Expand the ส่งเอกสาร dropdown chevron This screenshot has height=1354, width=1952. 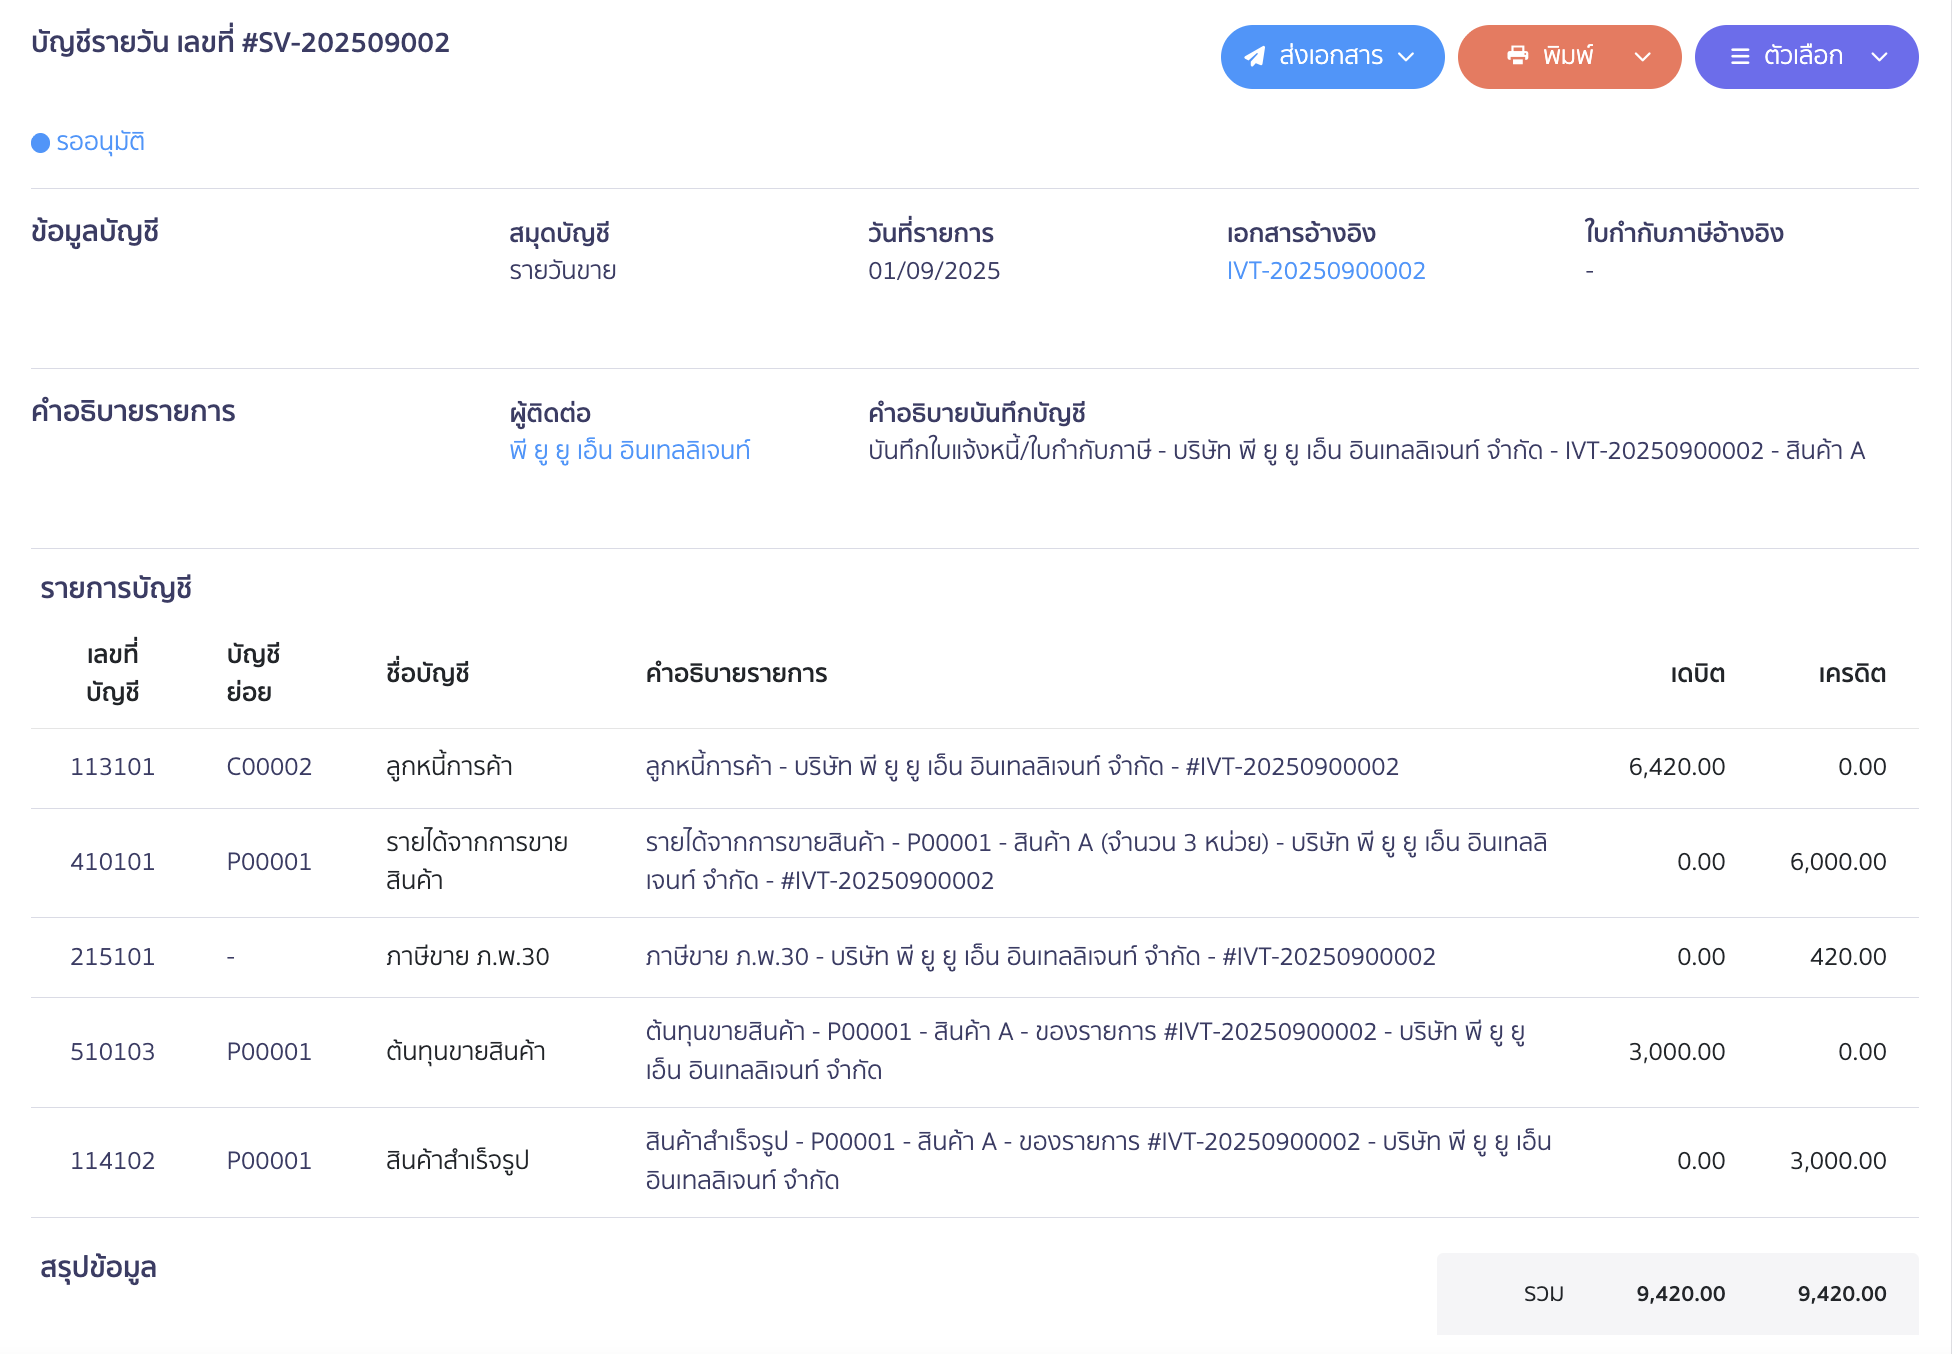point(1406,57)
